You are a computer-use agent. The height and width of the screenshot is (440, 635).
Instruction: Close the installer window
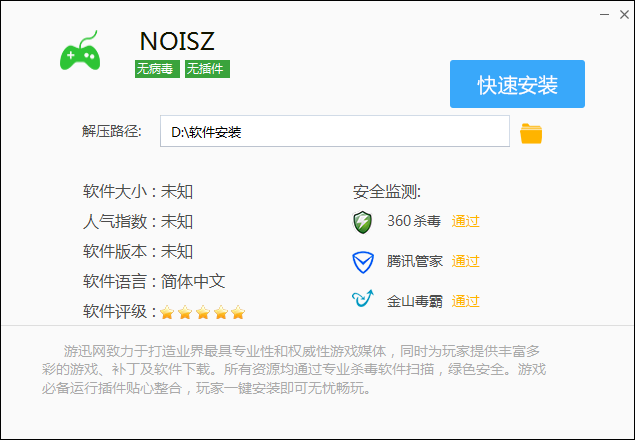624,15
